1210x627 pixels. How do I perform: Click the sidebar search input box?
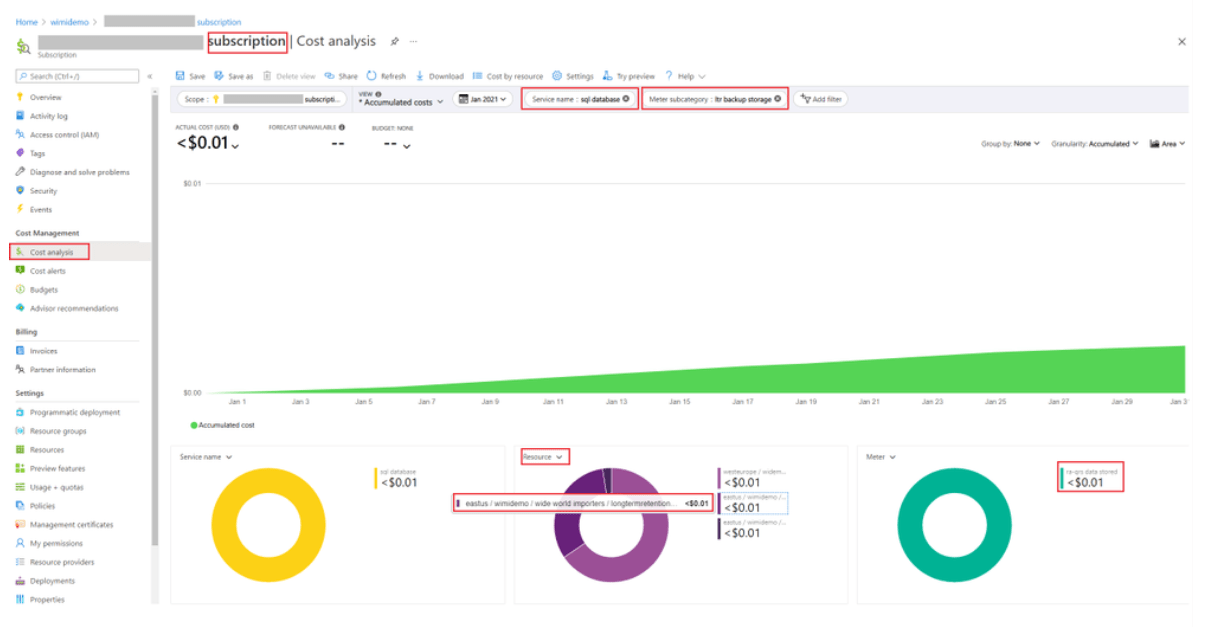(x=78, y=76)
